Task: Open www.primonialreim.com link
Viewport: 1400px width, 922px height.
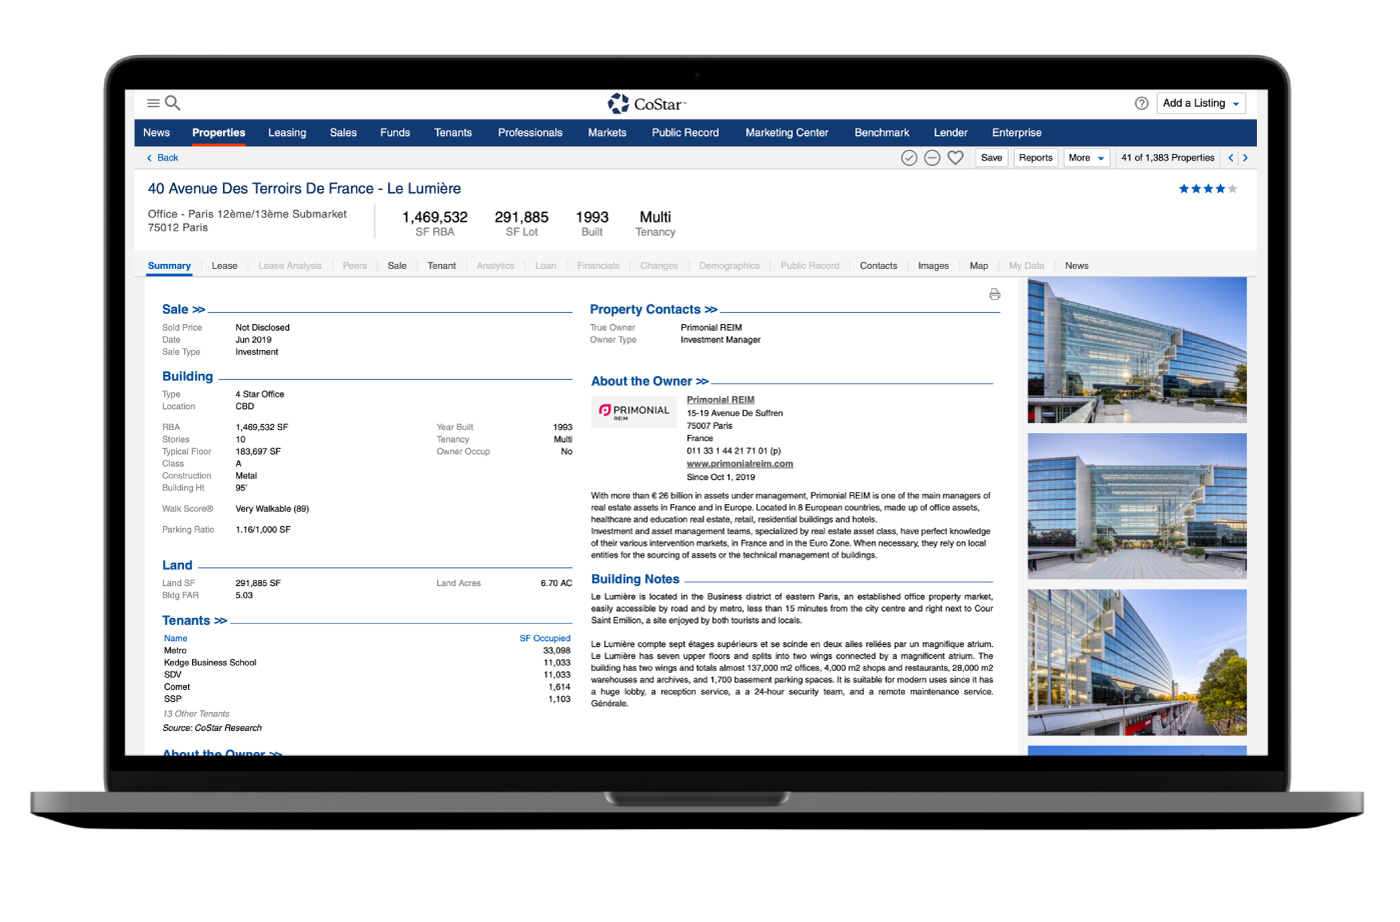Action: [x=739, y=464]
